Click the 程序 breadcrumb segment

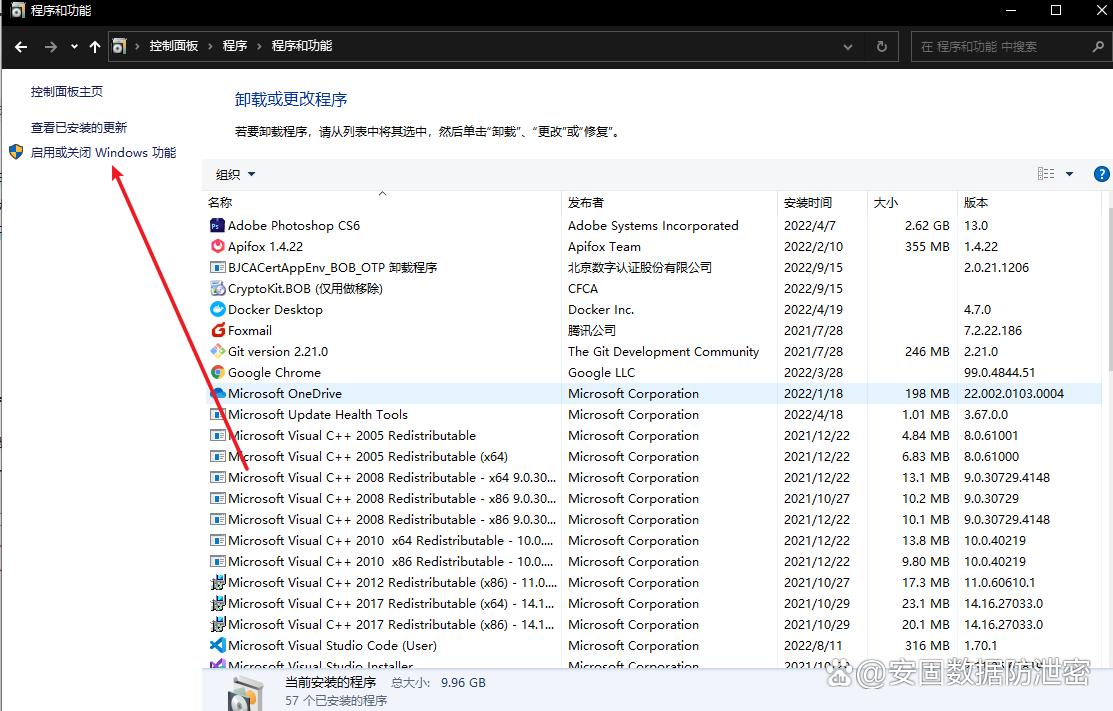pyautogui.click(x=235, y=46)
